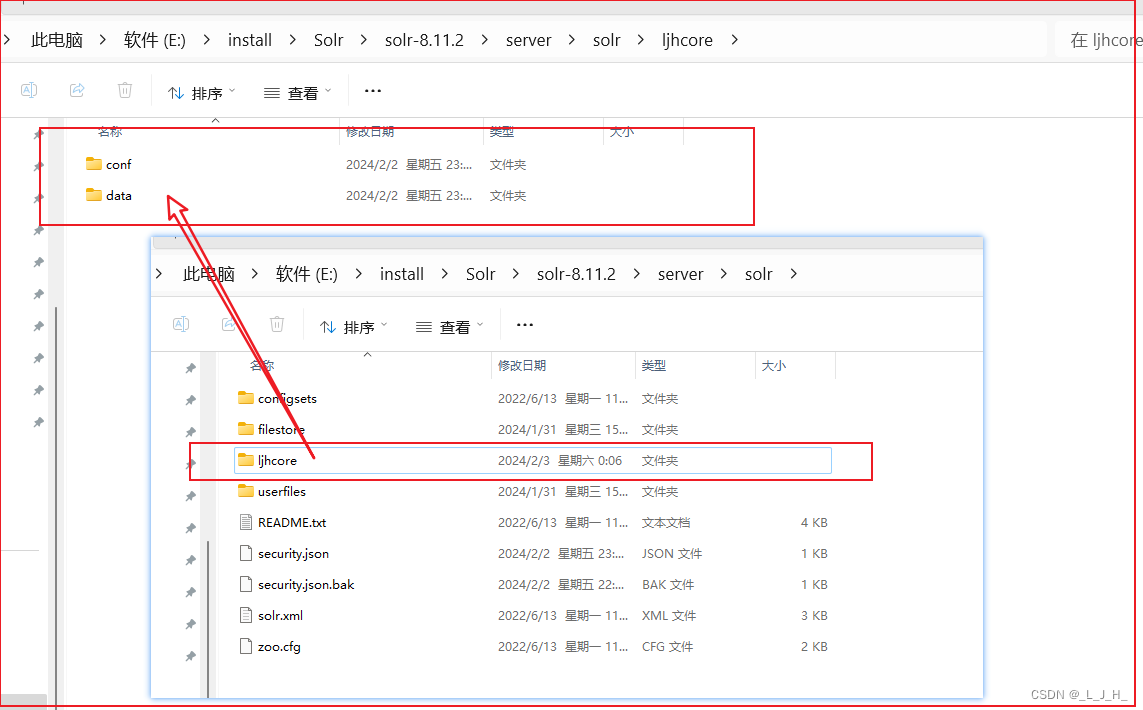Sort by 大小 column in back window
This screenshot has height=710, width=1143.
tap(622, 131)
